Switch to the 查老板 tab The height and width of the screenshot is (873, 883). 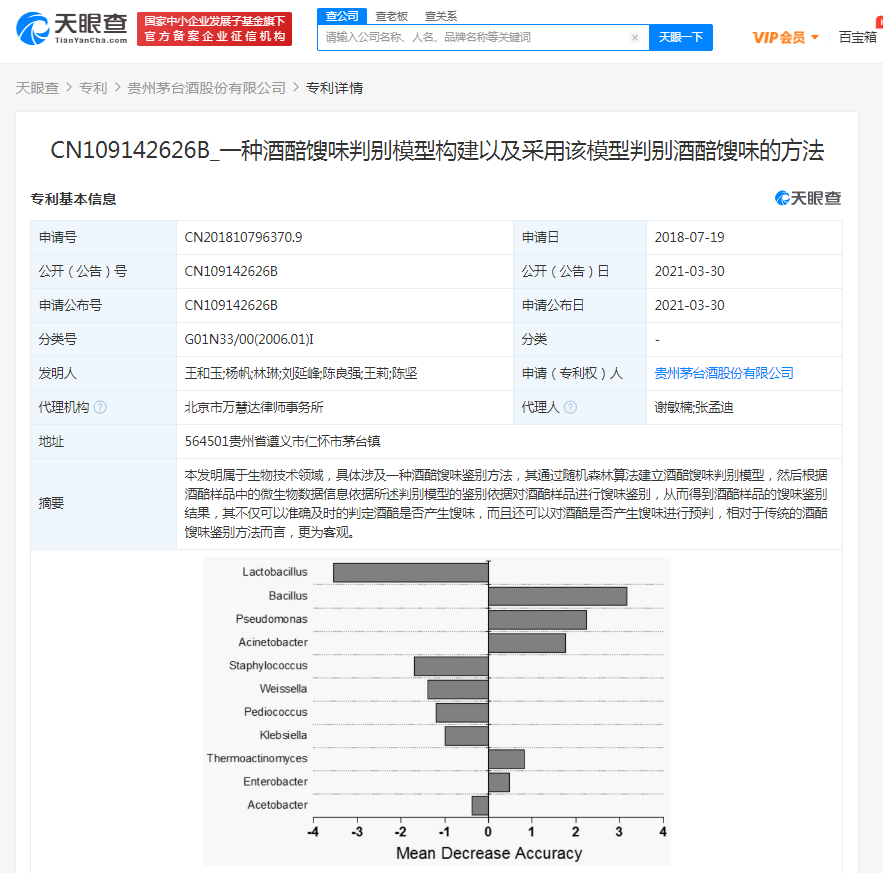pos(391,16)
